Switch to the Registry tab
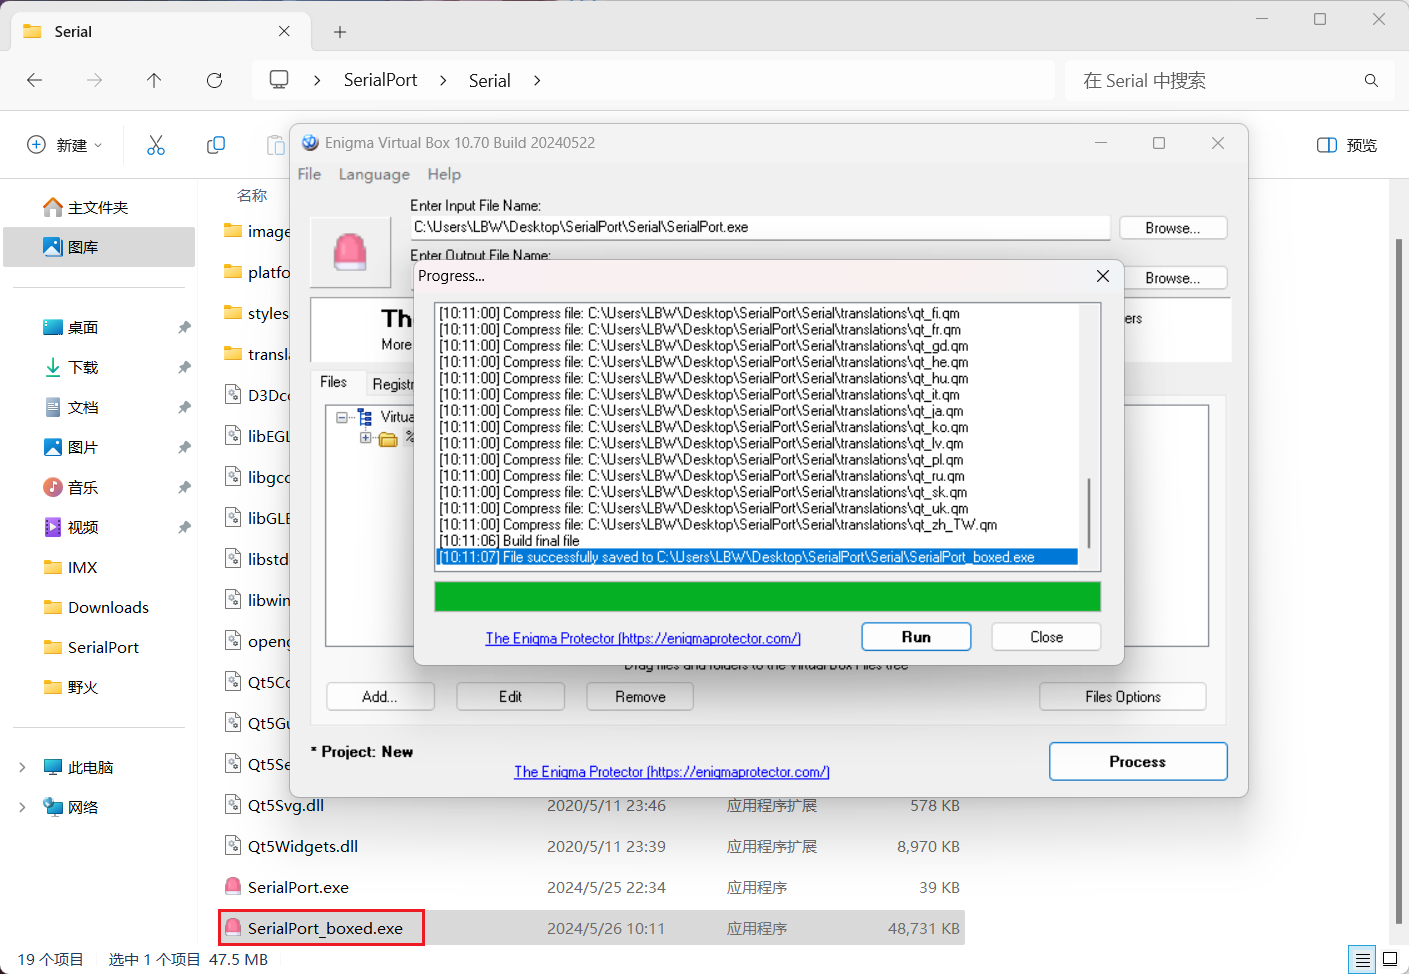This screenshot has width=1409, height=974. (x=392, y=384)
